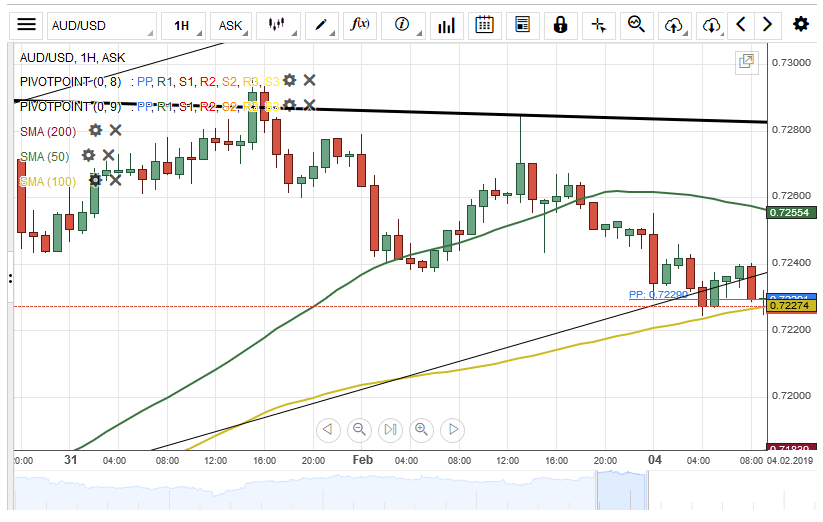Click the jump-to-latest candle button
The width and height of the screenshot is (823, 522).
(x=390, y=430)
